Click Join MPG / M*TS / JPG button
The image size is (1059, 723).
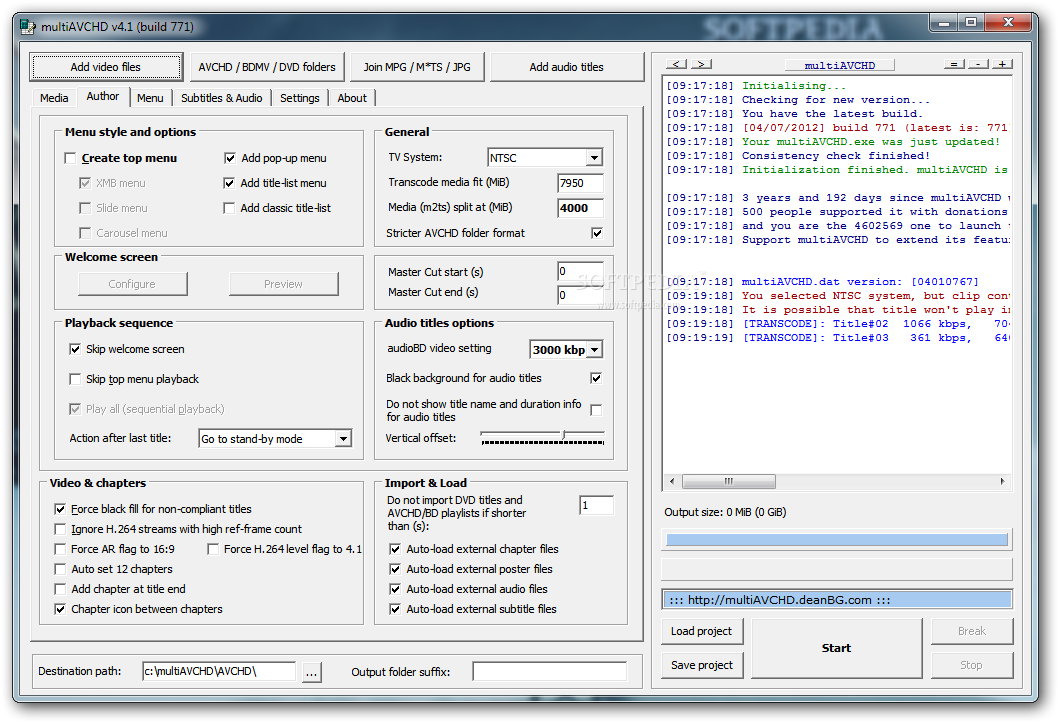pyautogui.click(x=417, y=67)
